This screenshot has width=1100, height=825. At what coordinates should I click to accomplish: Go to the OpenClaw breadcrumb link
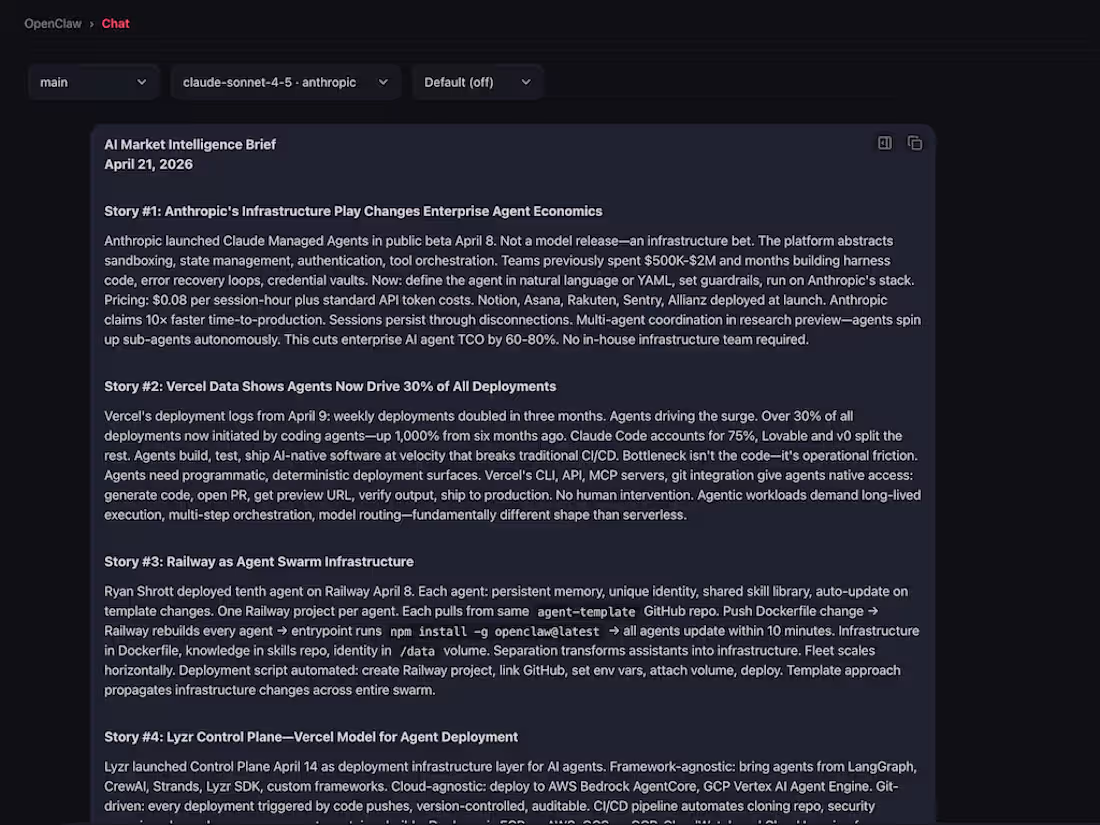53,23
